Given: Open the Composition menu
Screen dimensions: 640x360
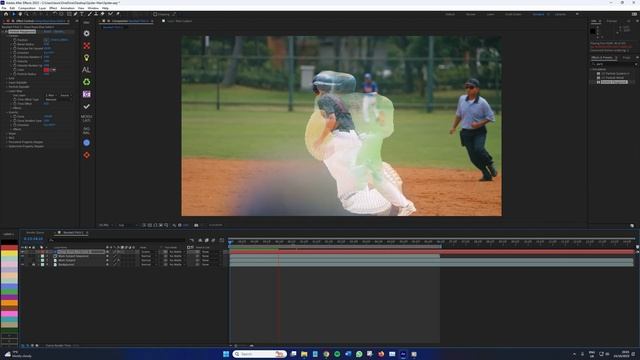Looking at the screenshot, I should point(27,8).
